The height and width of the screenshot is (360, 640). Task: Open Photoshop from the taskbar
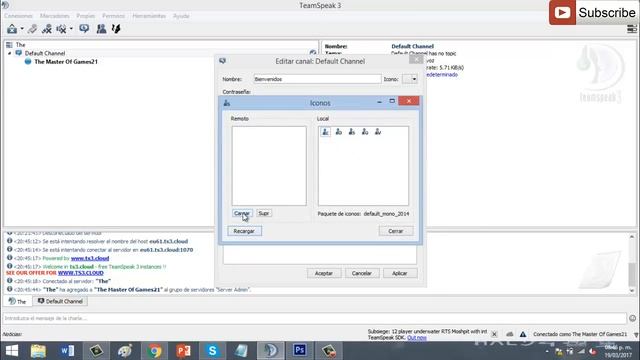pyautogui.click(x=300, y=351)
